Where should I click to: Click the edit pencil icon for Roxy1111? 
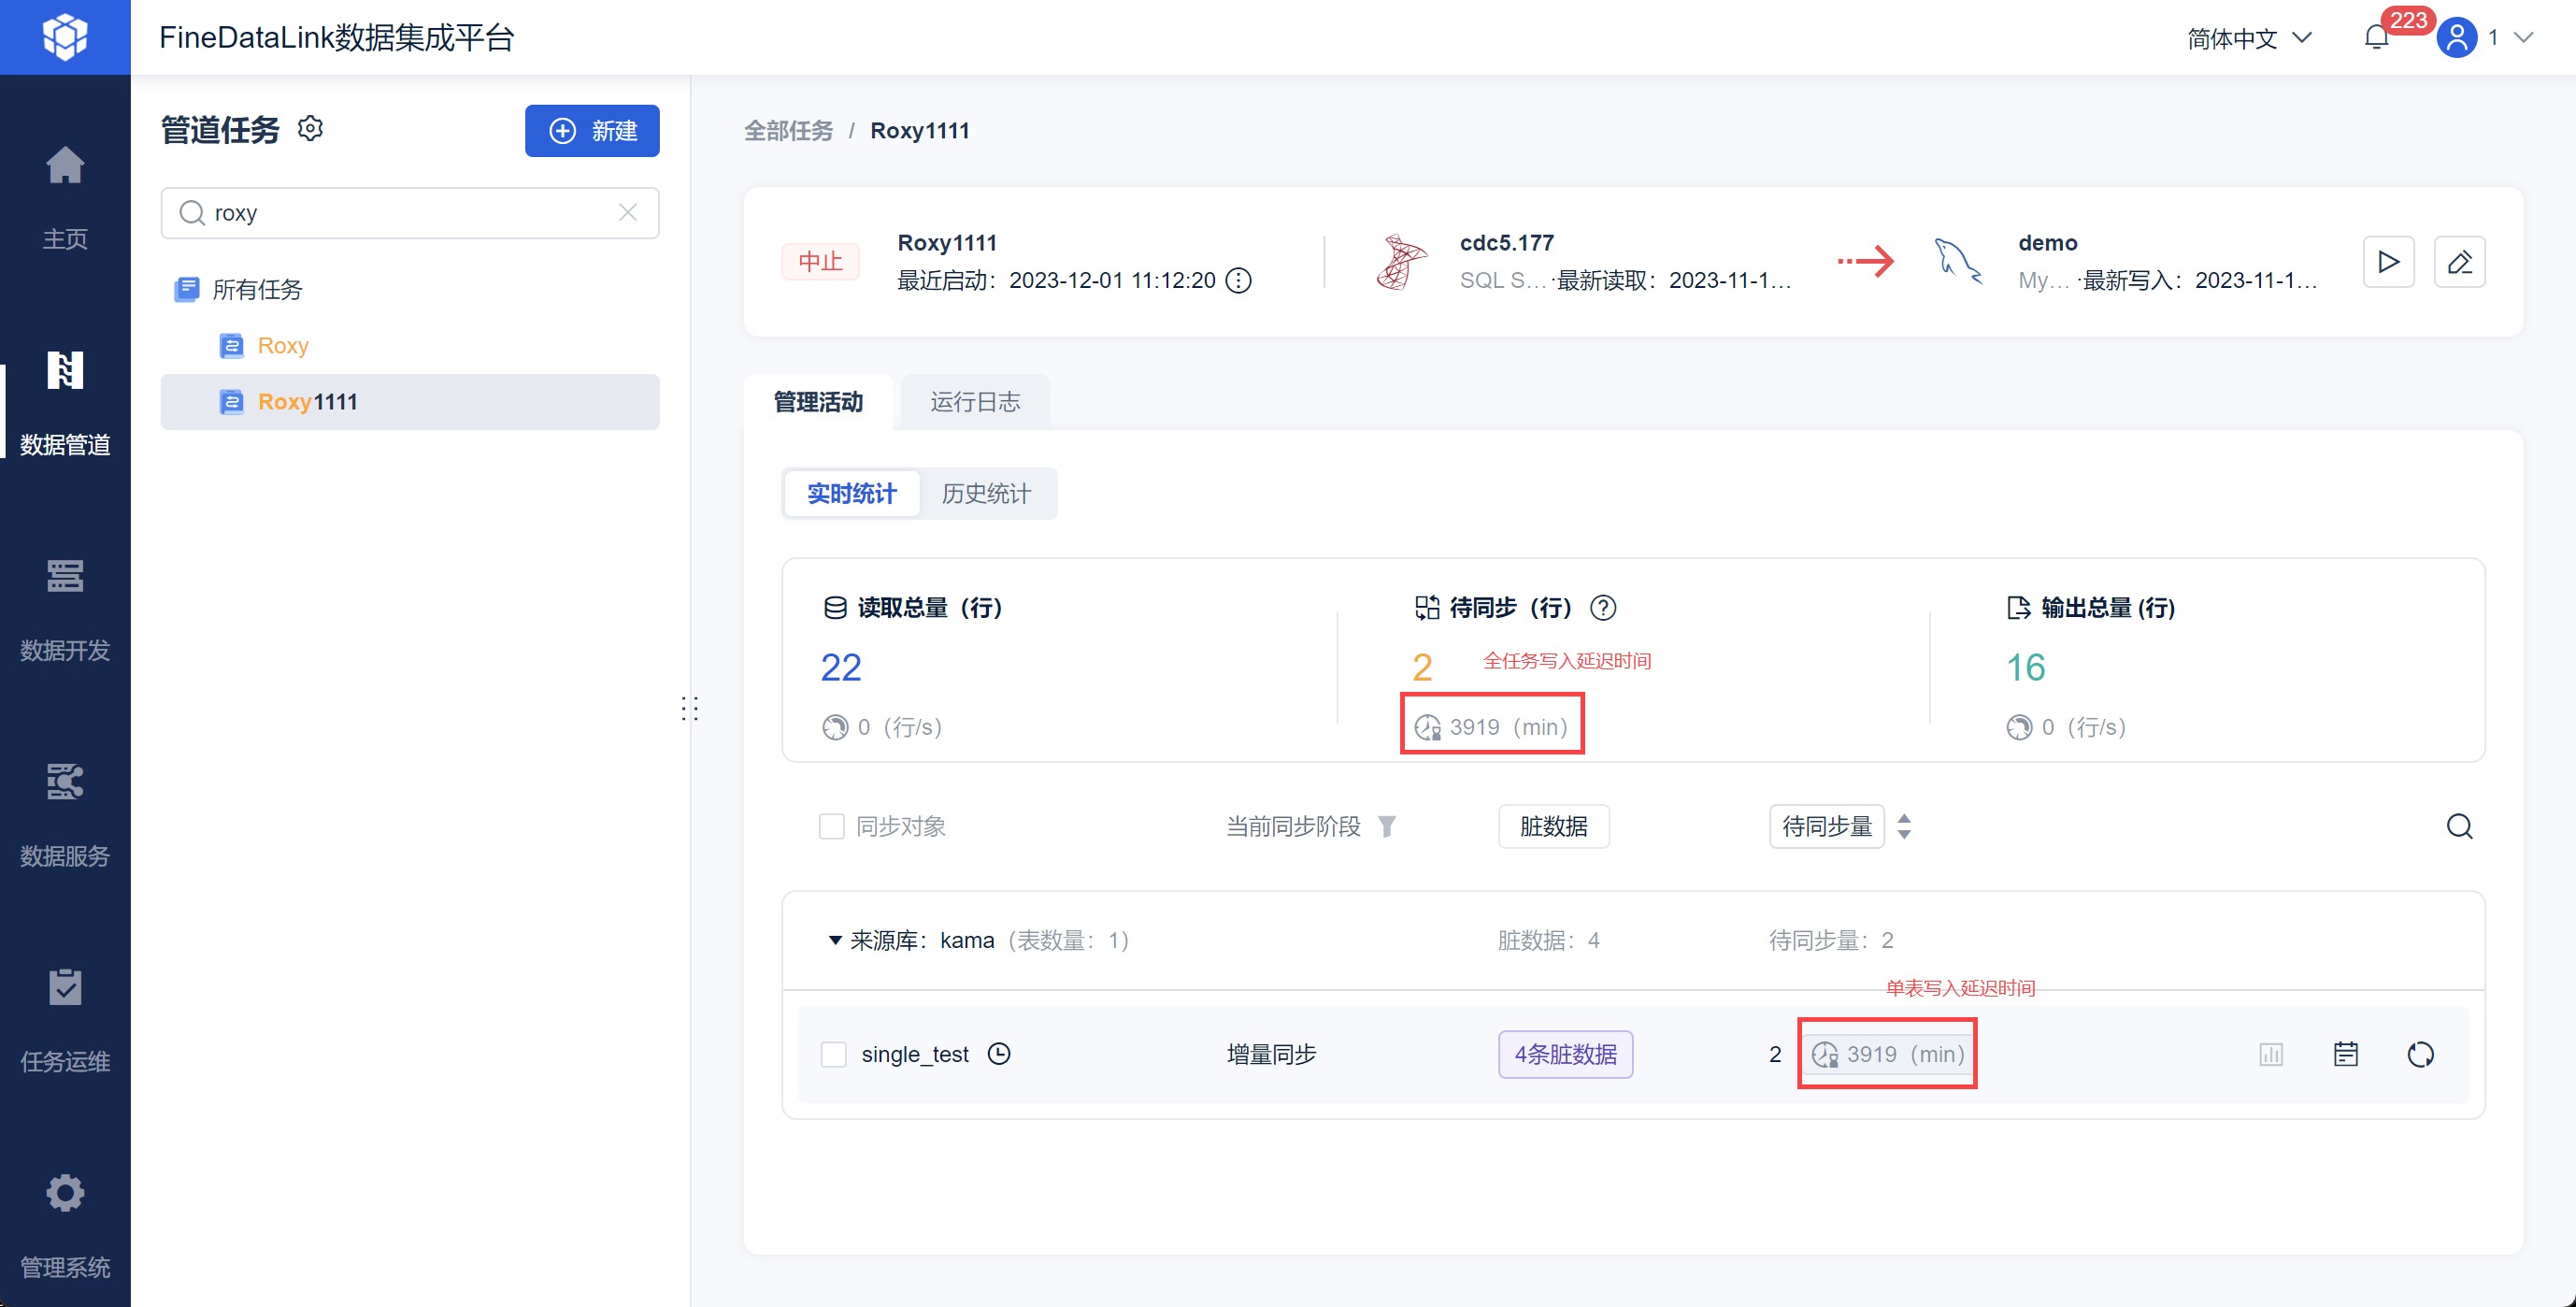pyautogui.click(x=2459, y=262)
